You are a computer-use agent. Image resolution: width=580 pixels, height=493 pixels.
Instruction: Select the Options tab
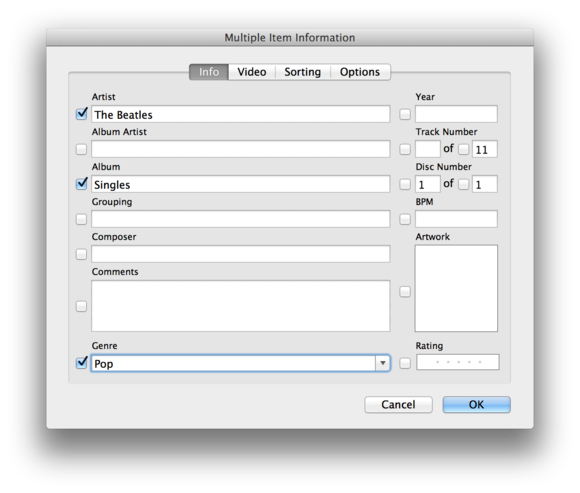pyautogui.click(x=360, y=72)
